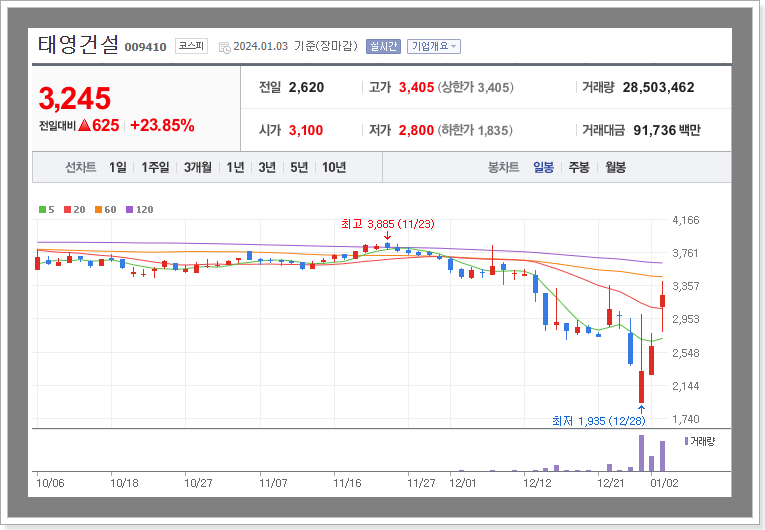Click the 10/06 date axis label

point(50,483)
